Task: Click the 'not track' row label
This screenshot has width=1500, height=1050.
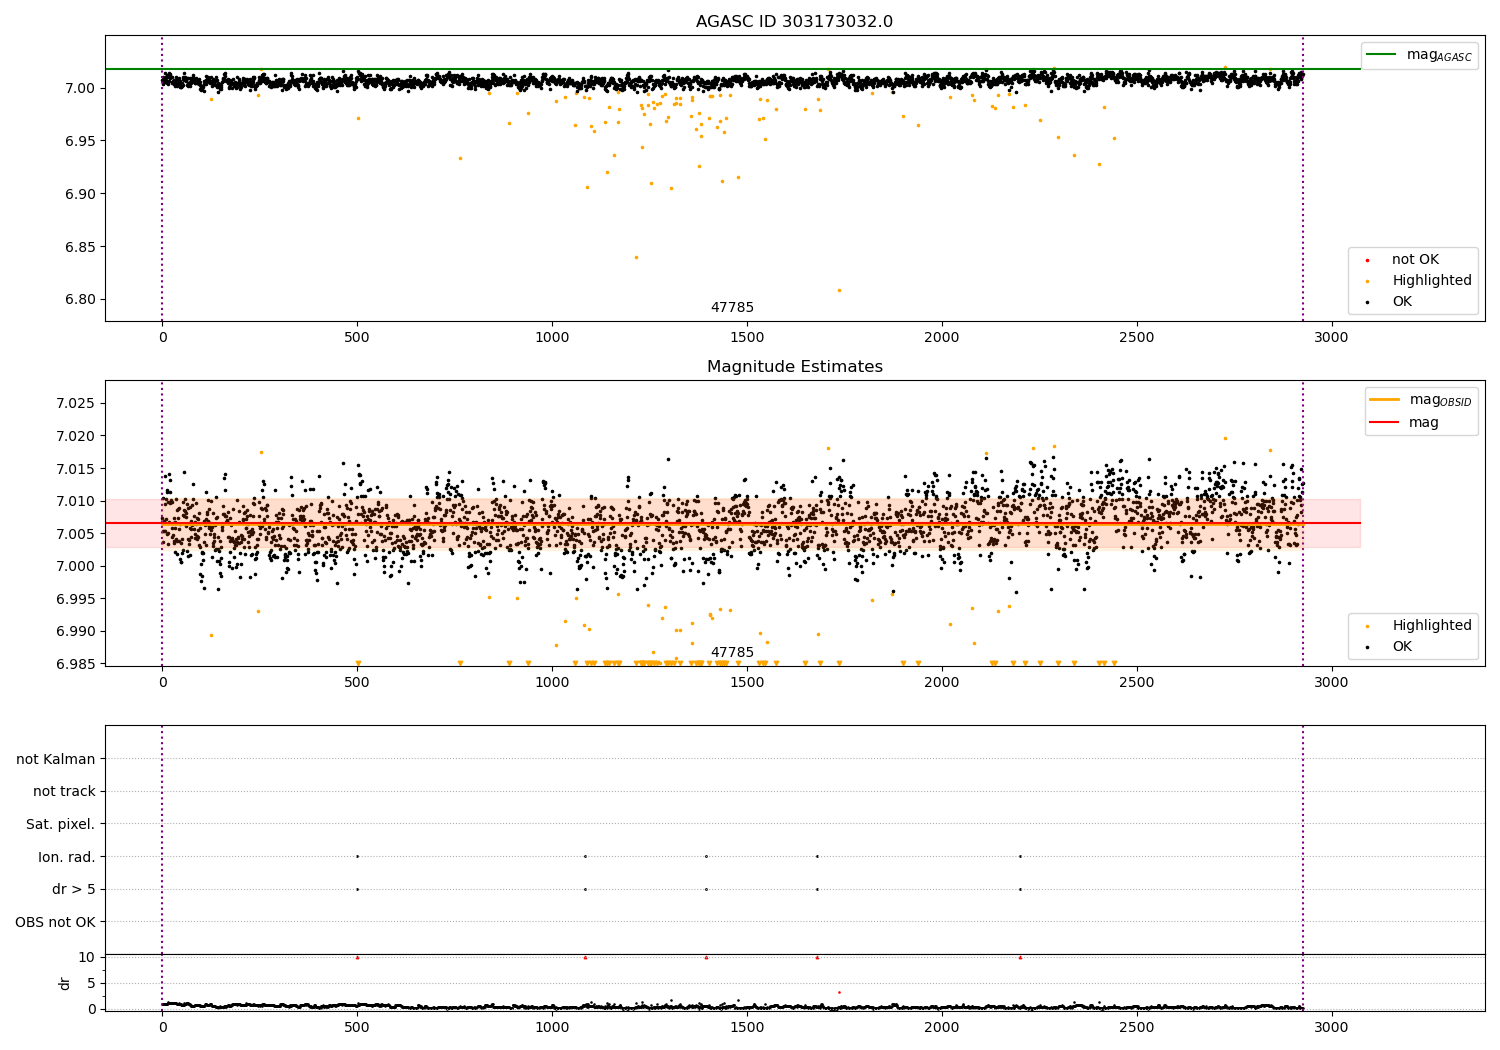Action: 64,792
